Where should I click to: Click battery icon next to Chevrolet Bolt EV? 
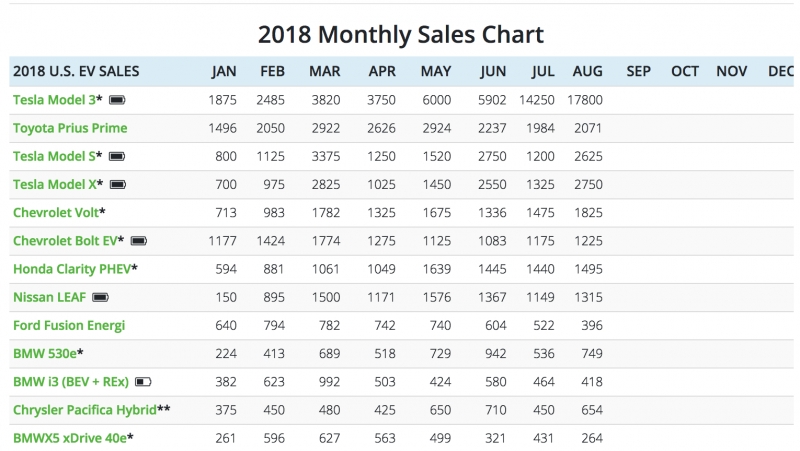(139, 241)
